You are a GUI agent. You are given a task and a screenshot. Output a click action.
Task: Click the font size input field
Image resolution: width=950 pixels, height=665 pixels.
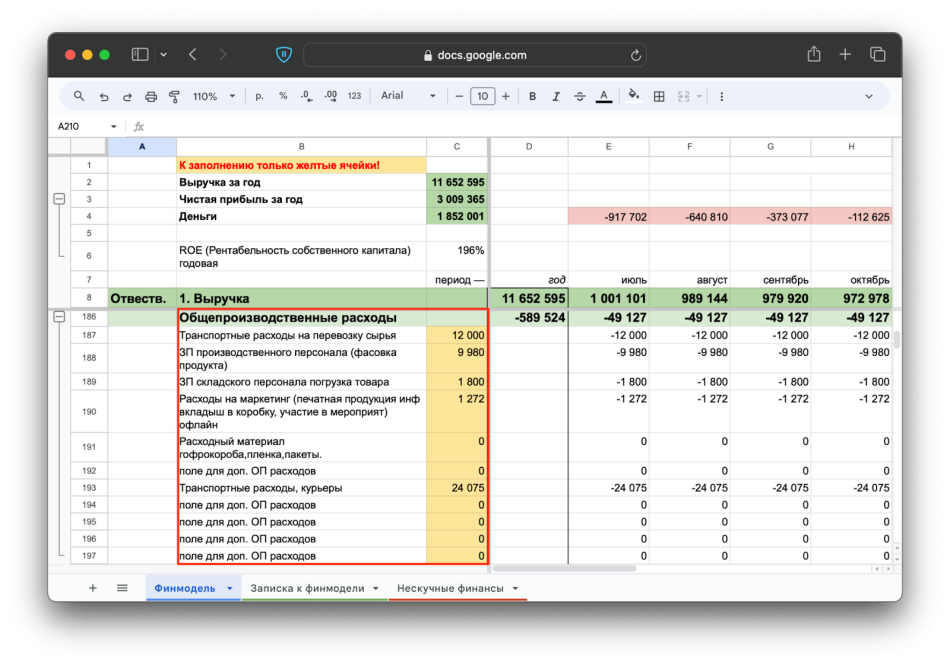pyautogui.click(x=482, y=96)
